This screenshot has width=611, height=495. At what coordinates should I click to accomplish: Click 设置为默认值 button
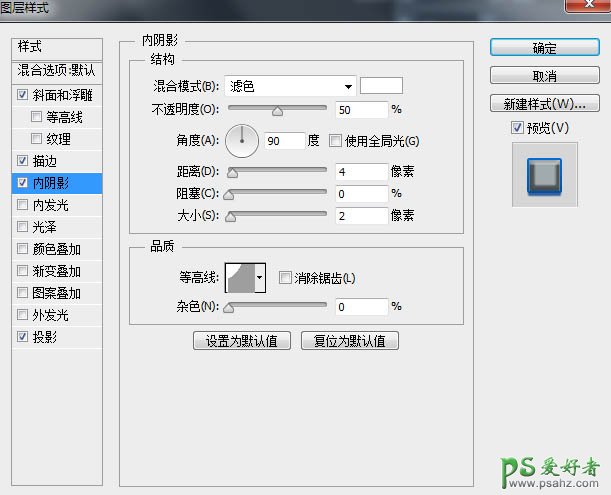(x=241, y=341)
